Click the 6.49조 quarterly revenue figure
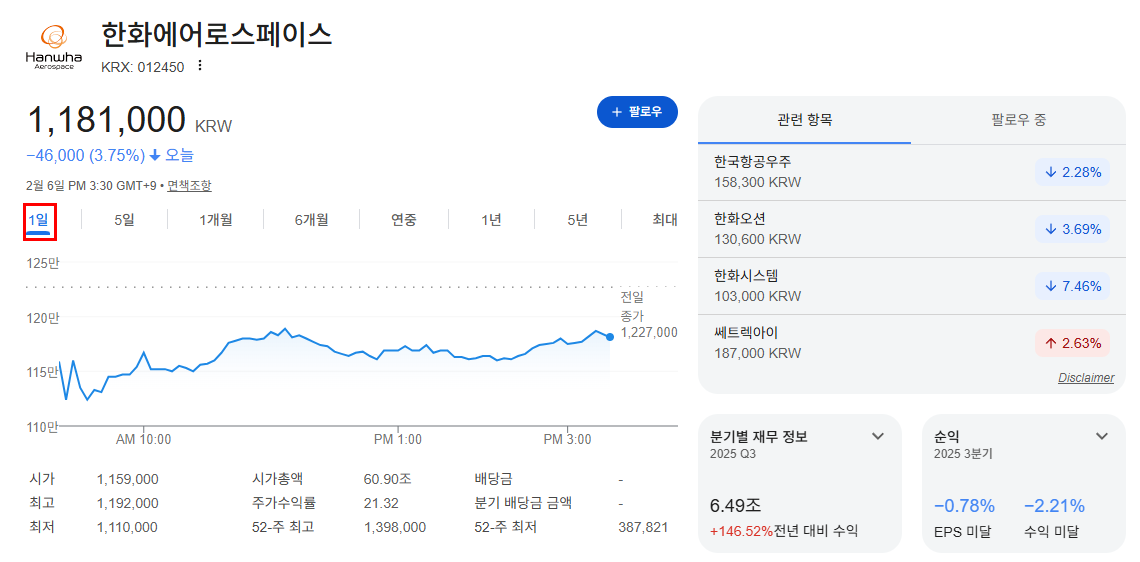The image size is (1140, 562). click(735, 506)
